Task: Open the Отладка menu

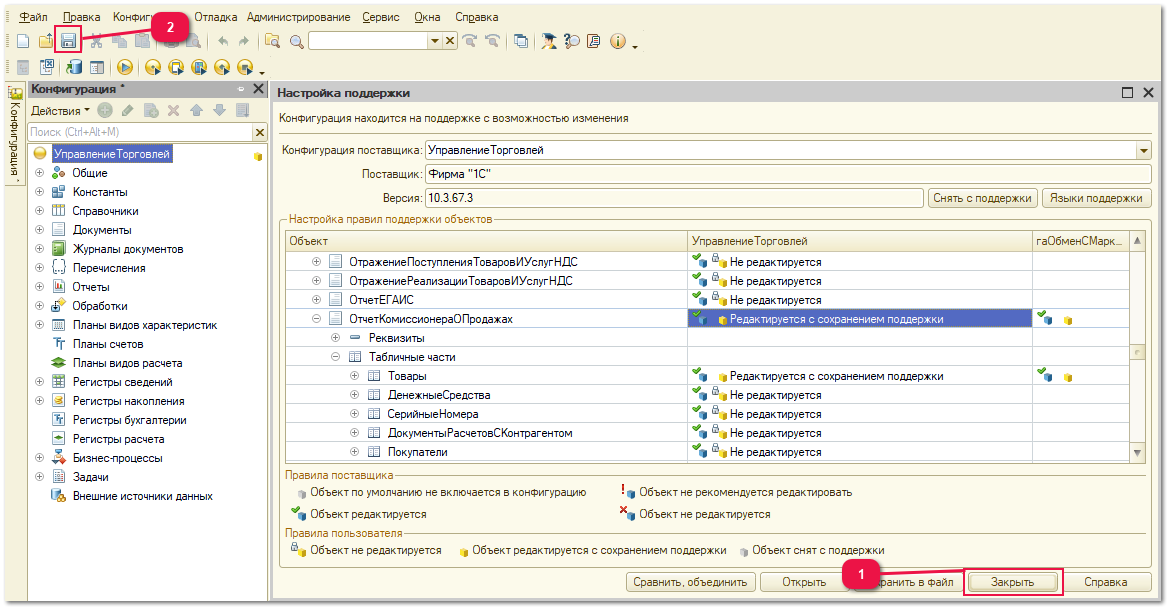Action: (x=216, y=16)
